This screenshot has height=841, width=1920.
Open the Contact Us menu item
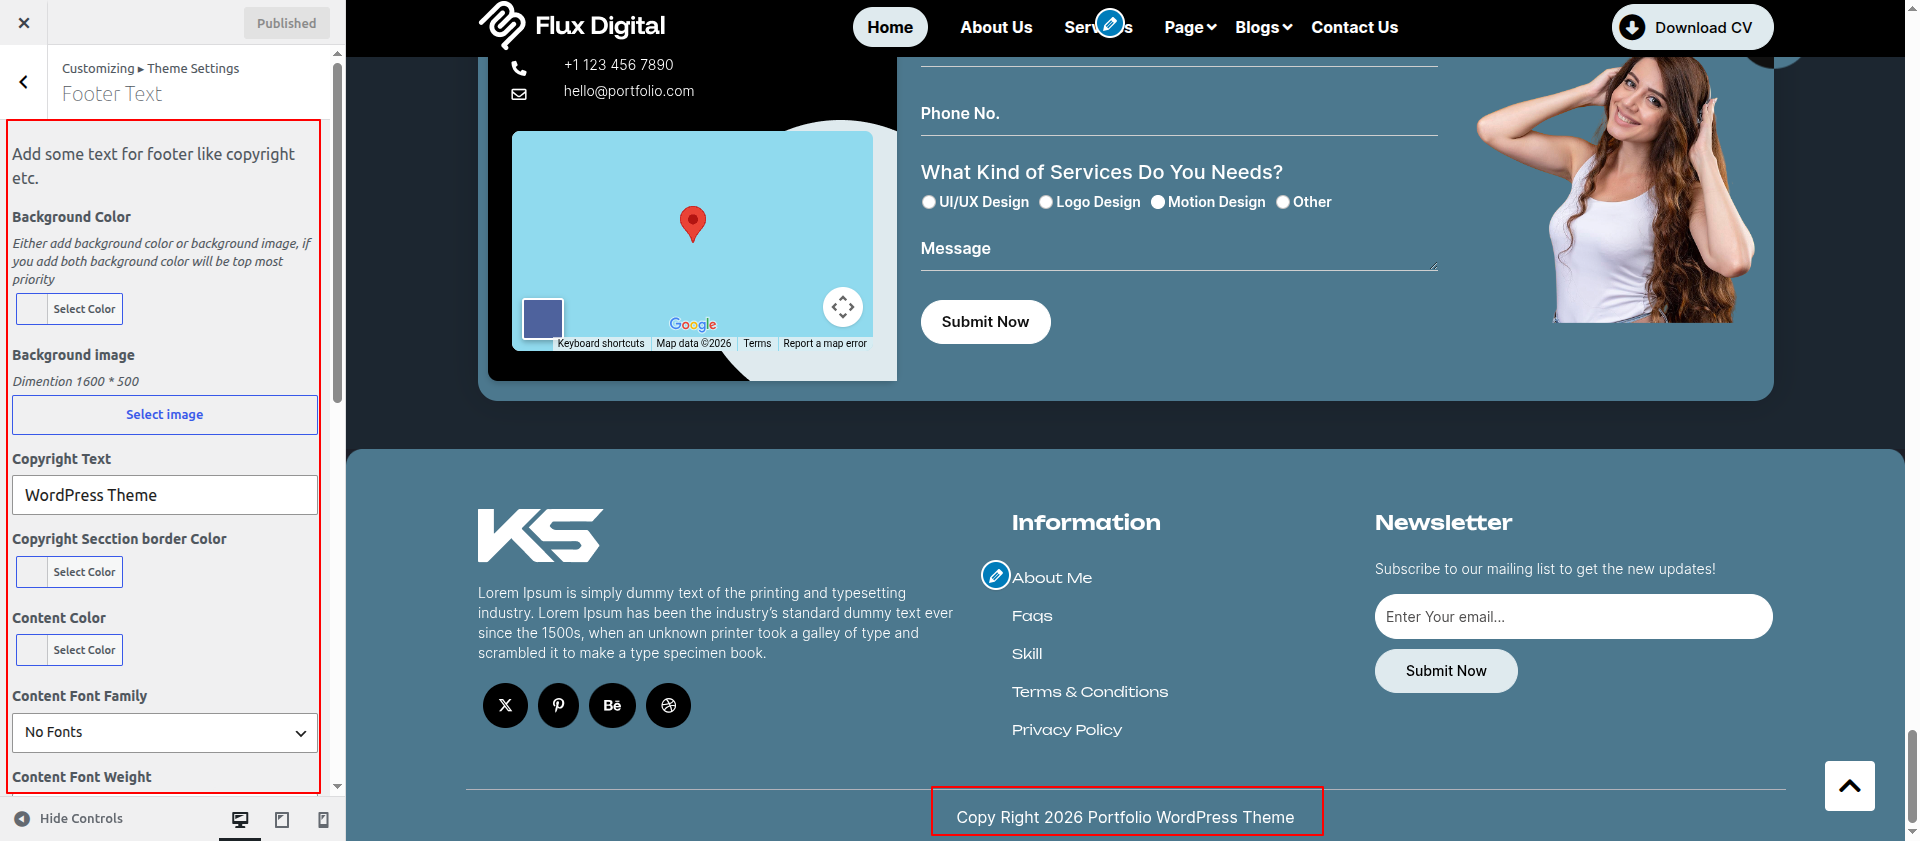[1355, 27]
